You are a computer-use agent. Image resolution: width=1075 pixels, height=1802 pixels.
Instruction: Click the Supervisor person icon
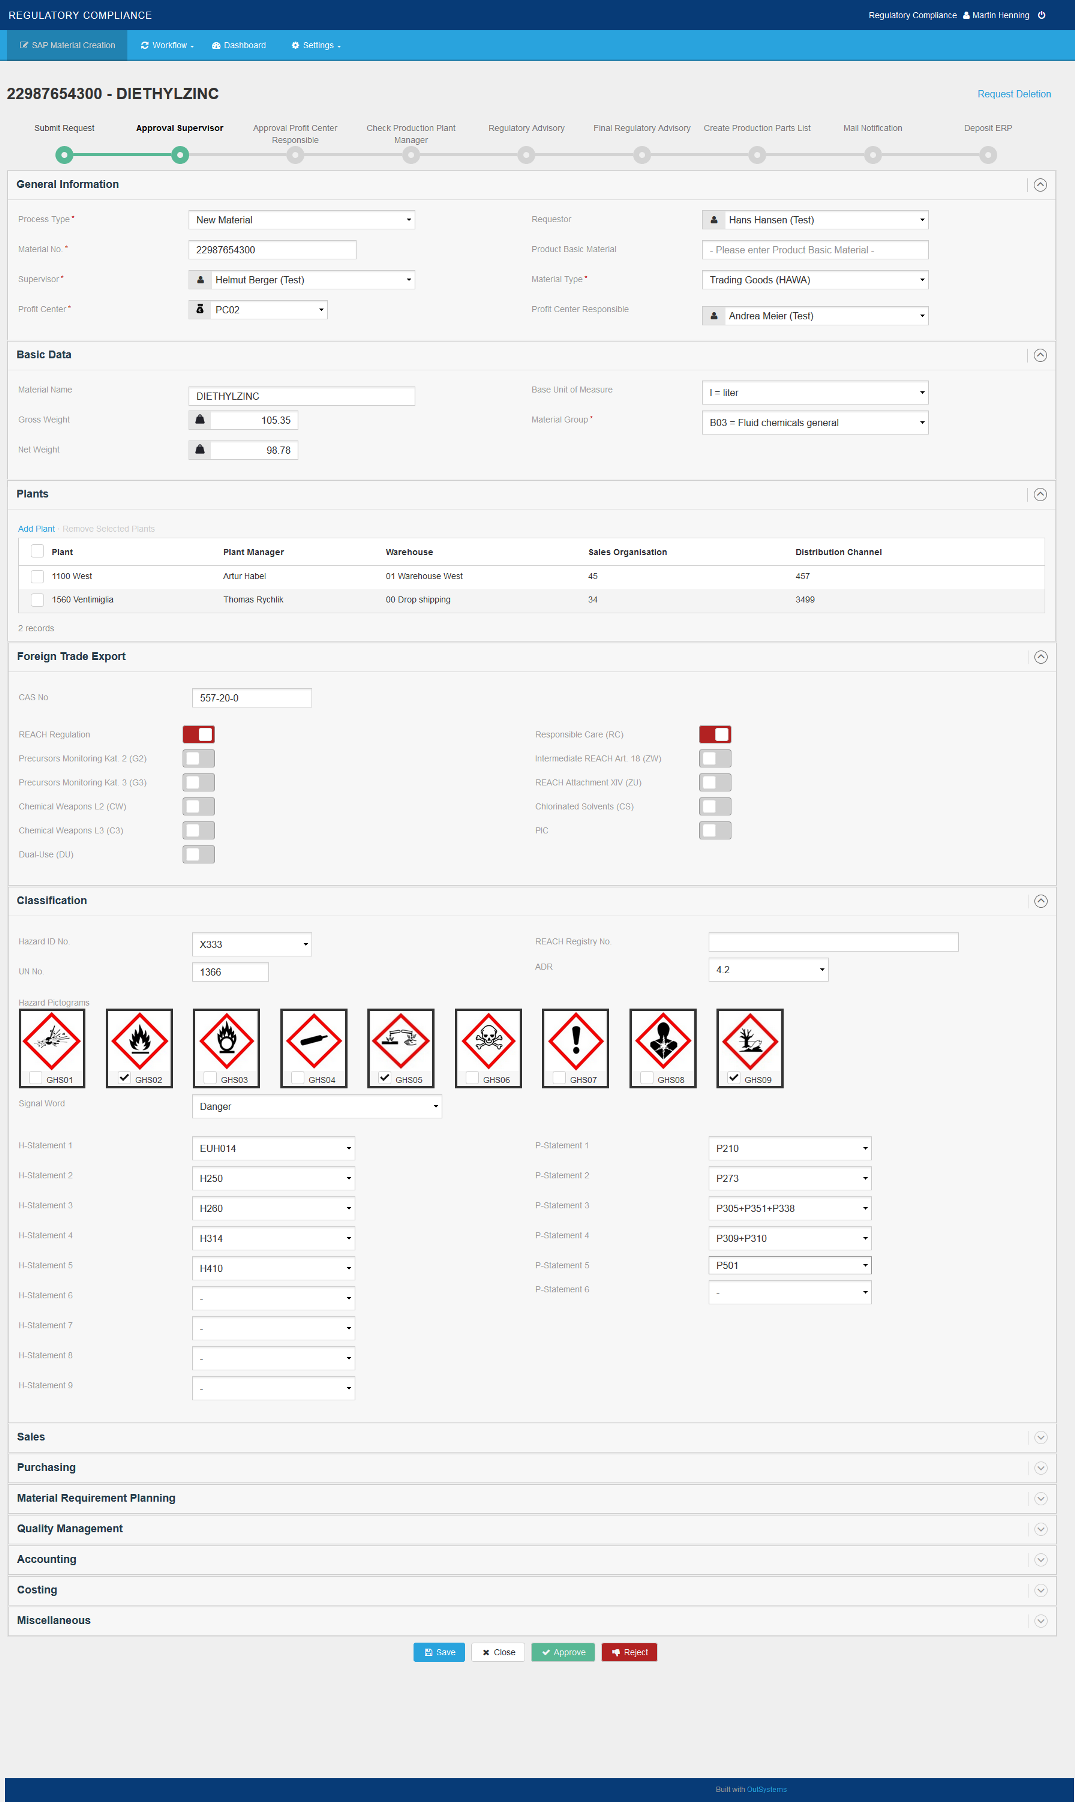tap(200, 280)
